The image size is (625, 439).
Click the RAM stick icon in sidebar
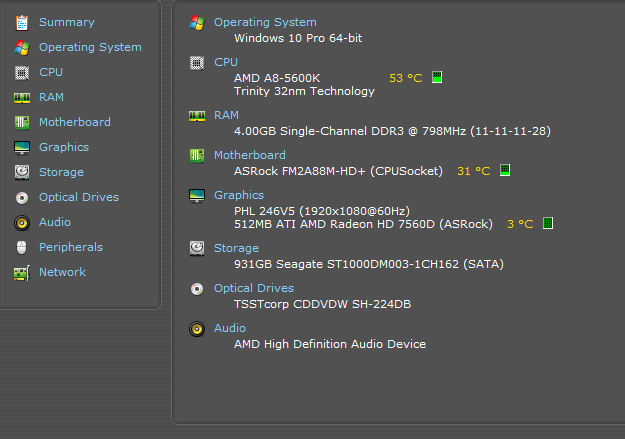[x=21, y=97]
